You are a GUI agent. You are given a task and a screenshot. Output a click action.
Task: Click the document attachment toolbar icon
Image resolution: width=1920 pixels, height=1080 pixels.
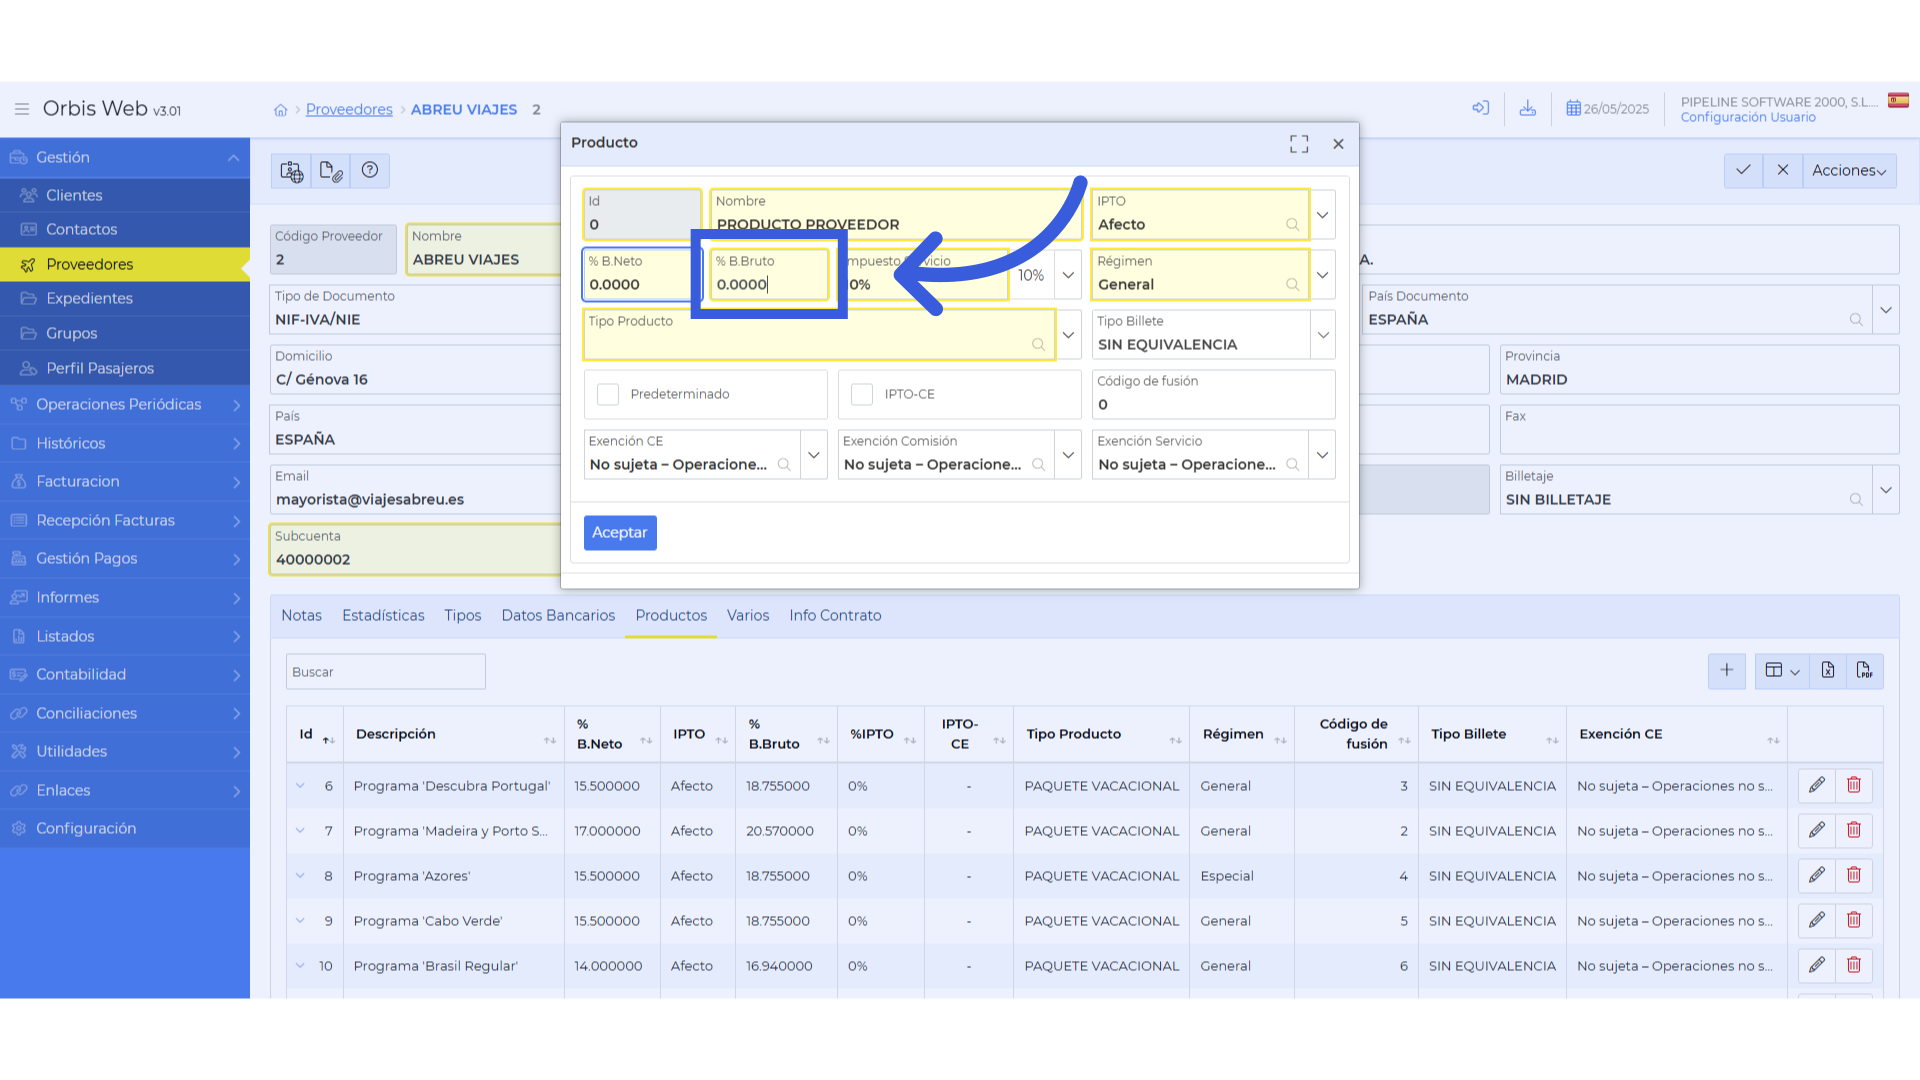tap(331, 171)
